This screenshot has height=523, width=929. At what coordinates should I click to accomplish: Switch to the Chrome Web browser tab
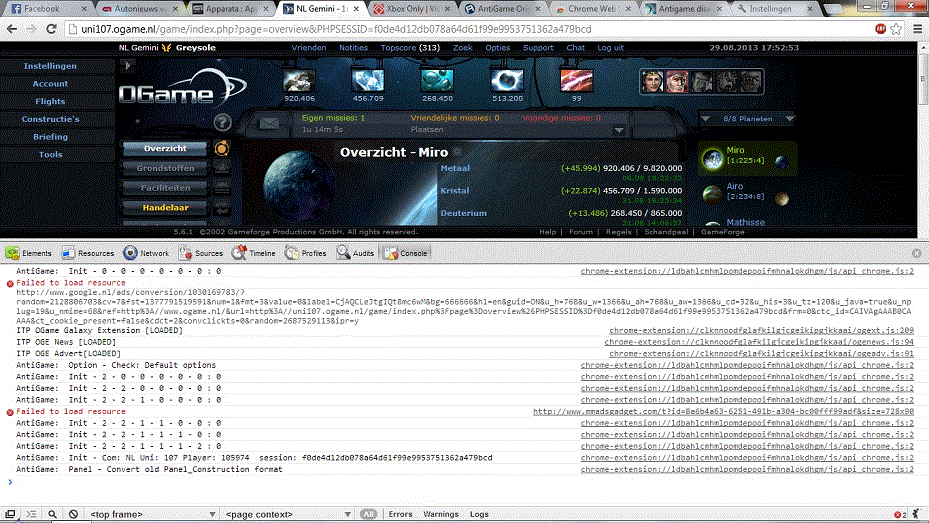(592, 9)
